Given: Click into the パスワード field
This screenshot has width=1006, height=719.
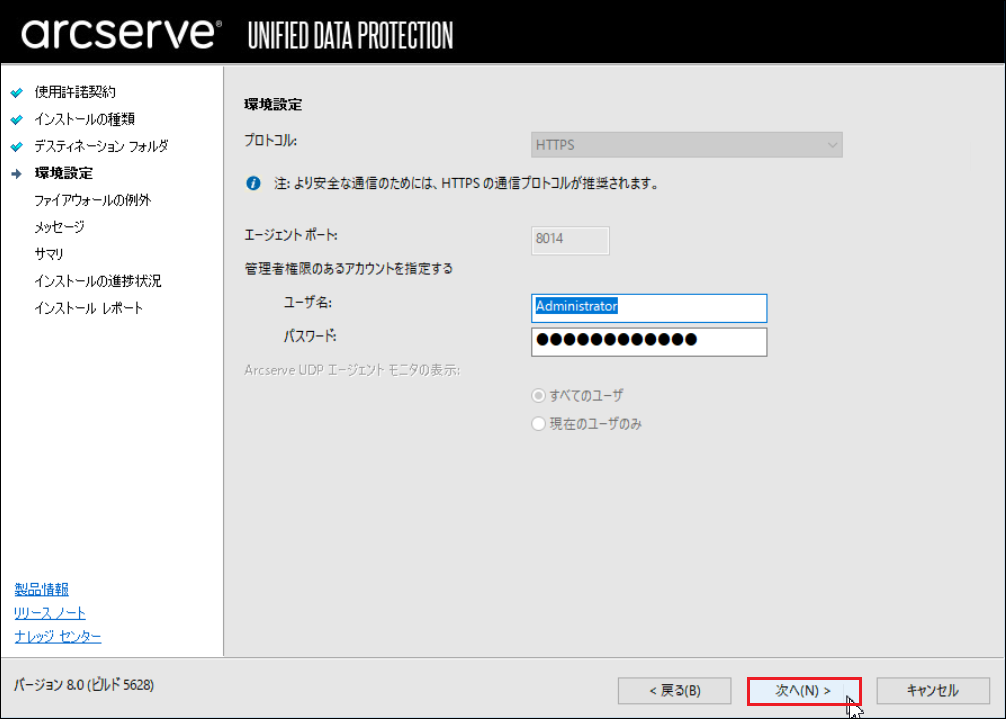Looking at the screenshot, I should pos(649,342).
